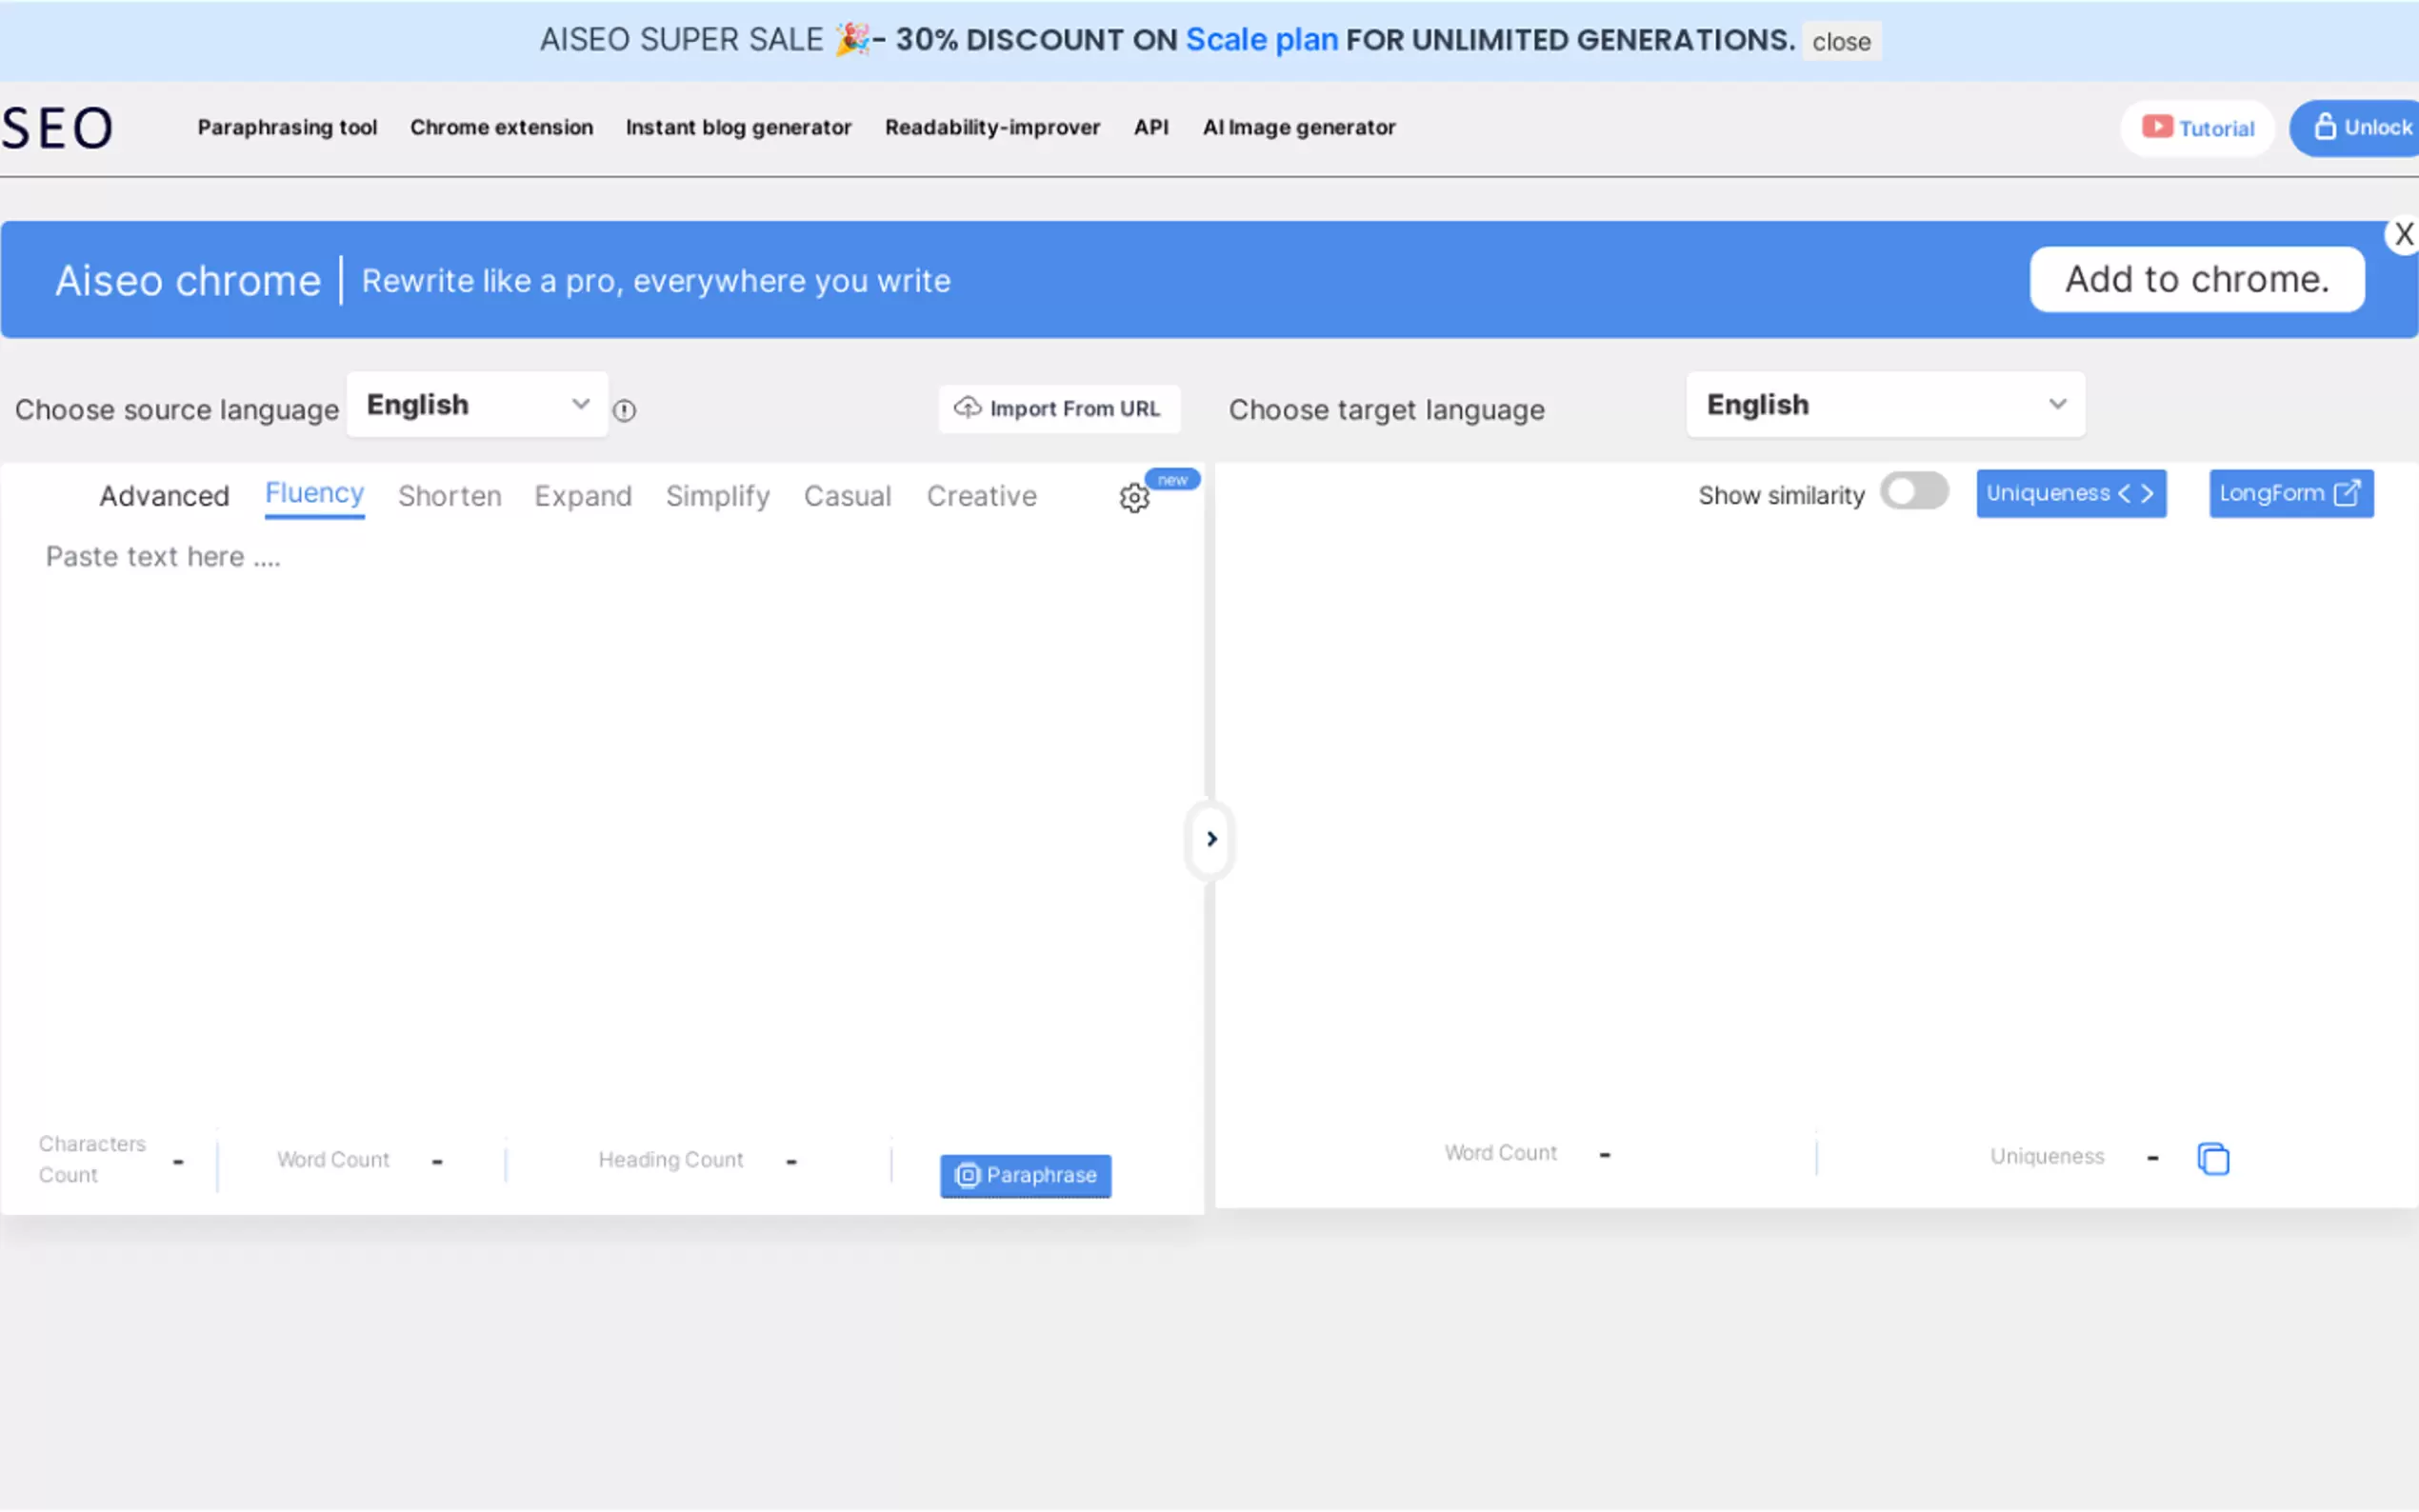Dismiss the Aiseo chrome banner X
The width and height of the screenshot is (2419, 1512).
click(x=2402, y=235)
